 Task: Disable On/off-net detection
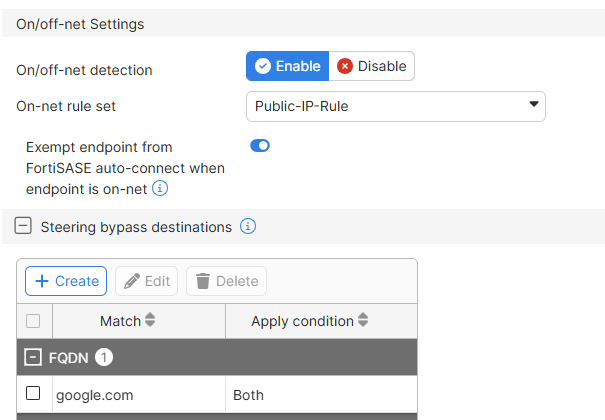click(x=371, y=66)
